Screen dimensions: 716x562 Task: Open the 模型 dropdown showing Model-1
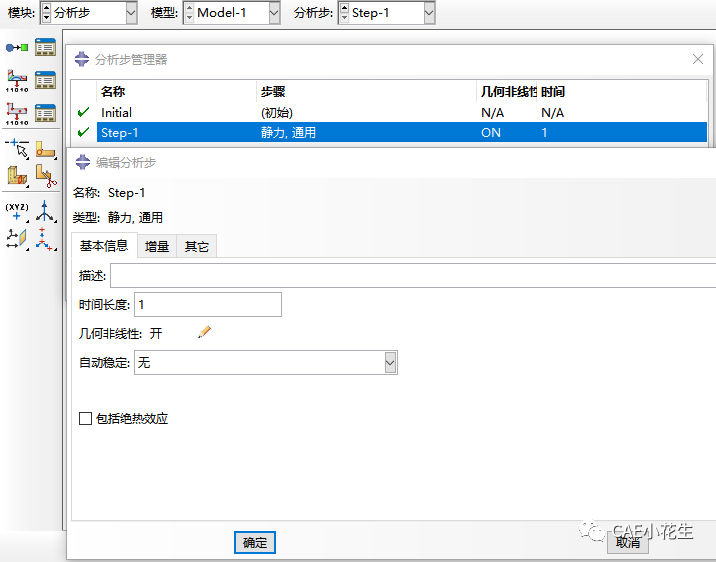pos(274,13)
